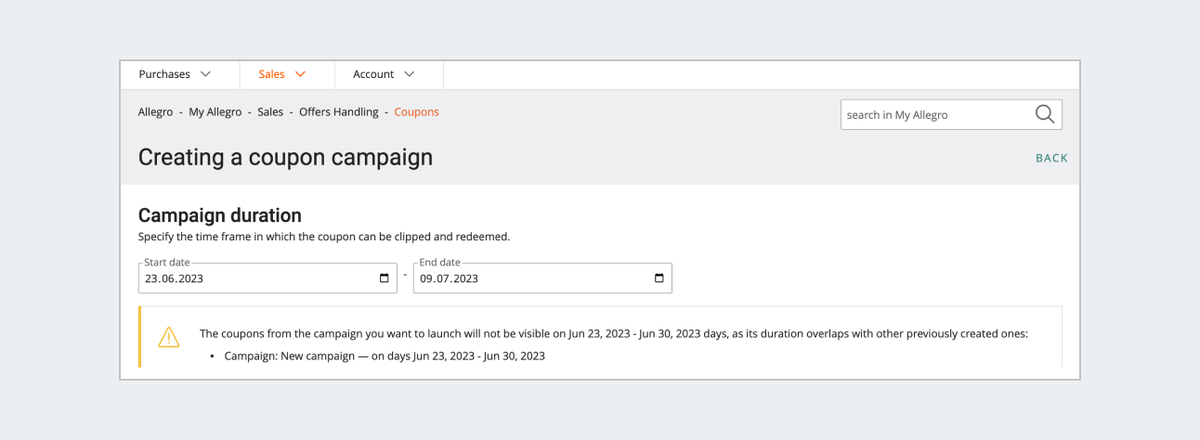
Task: Select the New campaign overlap bullet text
Action: click(385, 356)
